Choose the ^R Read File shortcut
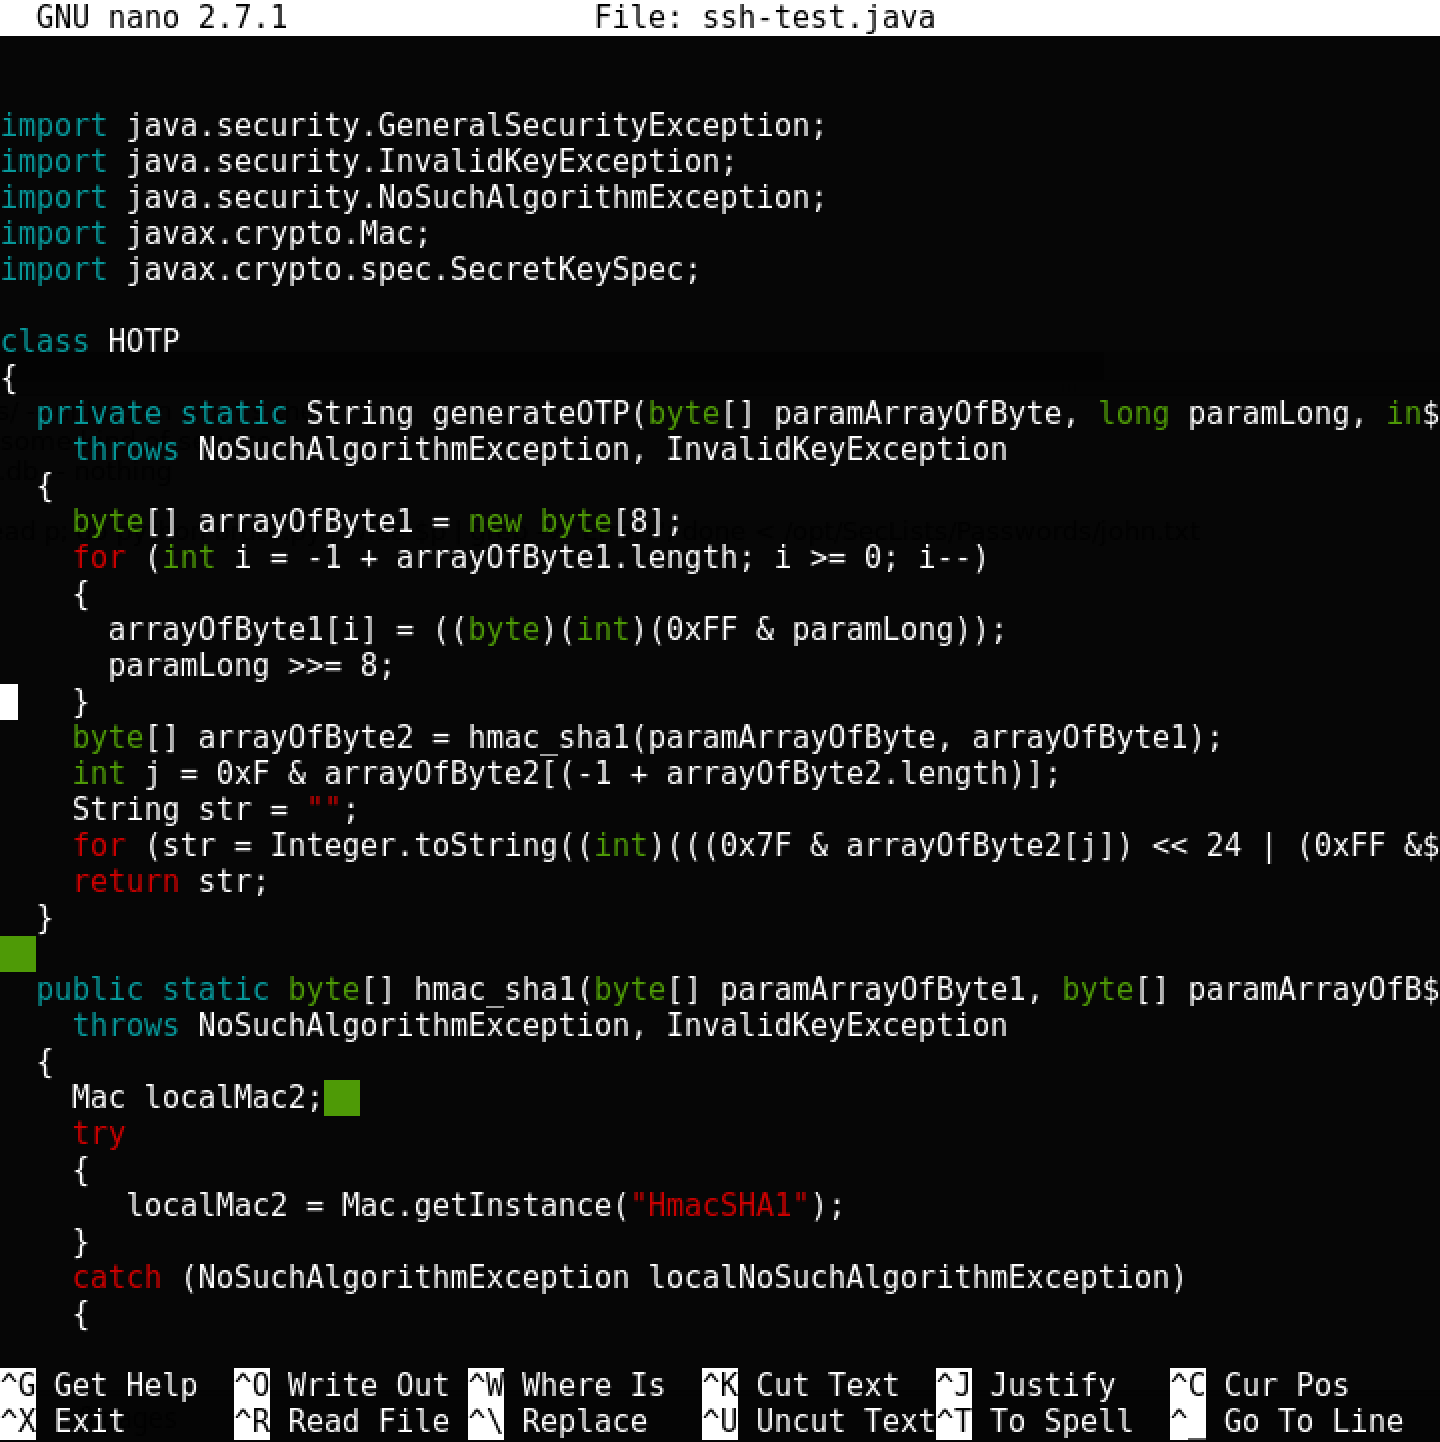This screenshot has height=1442, width=1440. pyautogui.click(x=342, y=1421)
